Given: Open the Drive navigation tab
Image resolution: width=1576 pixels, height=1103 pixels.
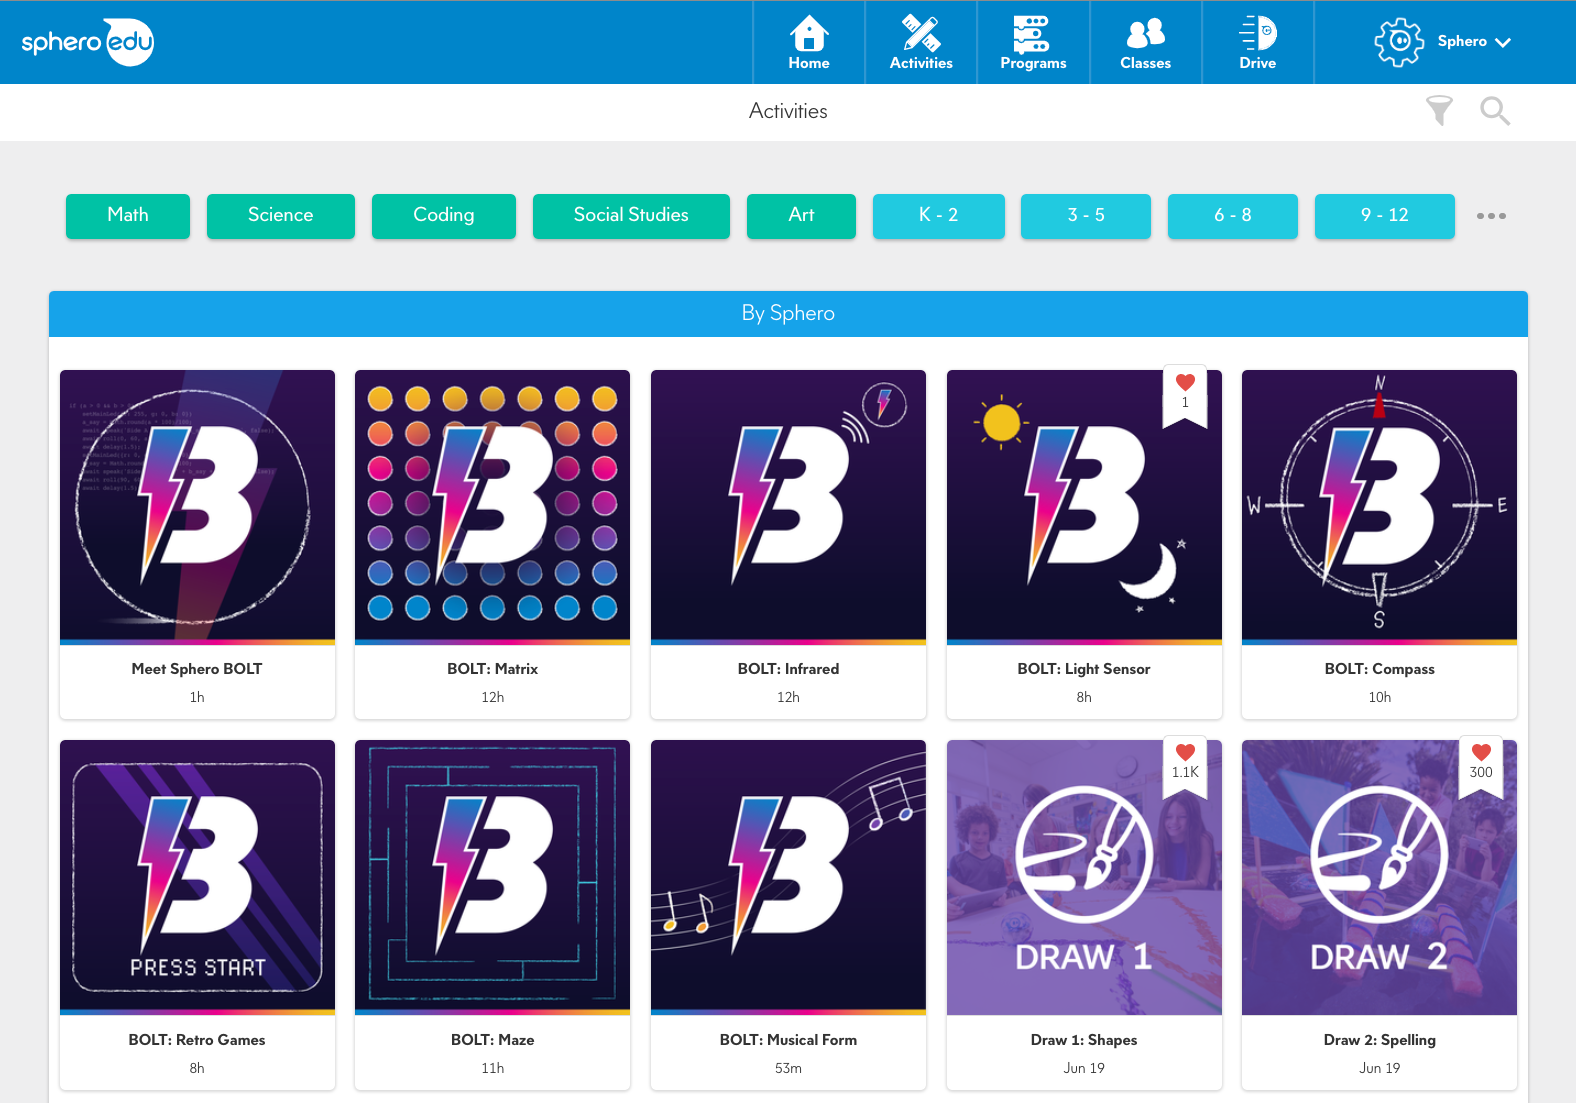Looking at the screenshot, I should (1257, 42).
